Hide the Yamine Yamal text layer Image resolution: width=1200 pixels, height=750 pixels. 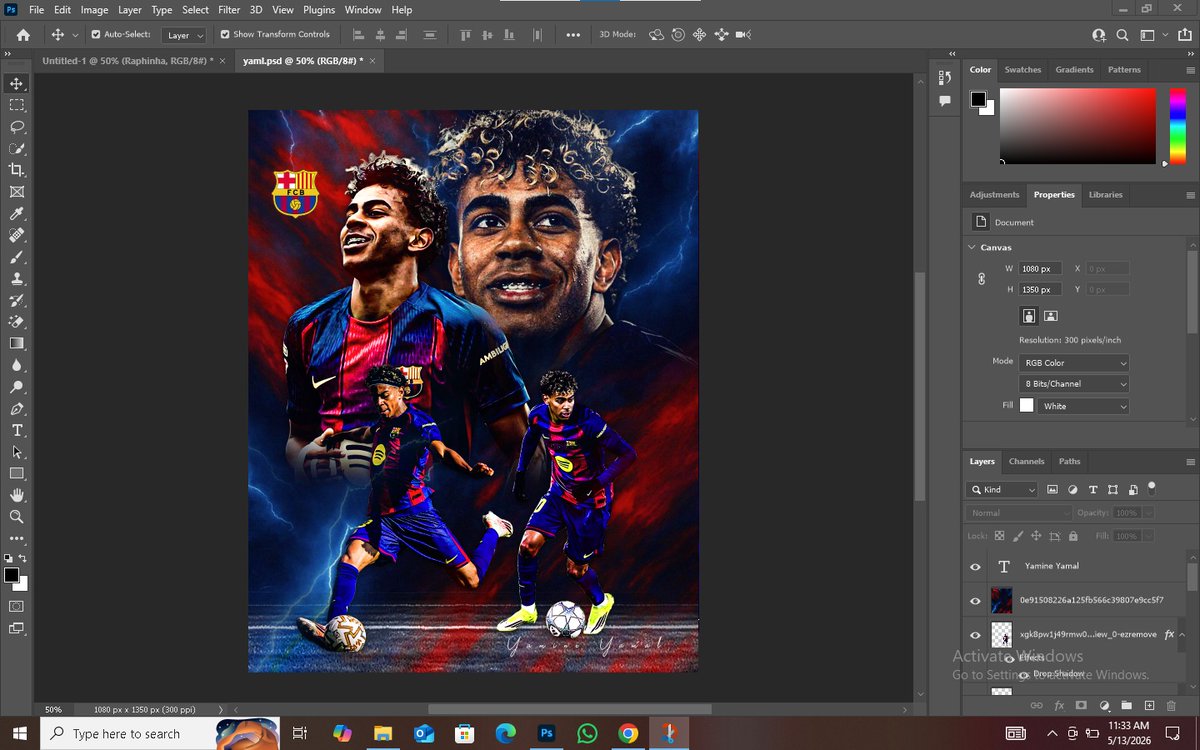point(975,566)
